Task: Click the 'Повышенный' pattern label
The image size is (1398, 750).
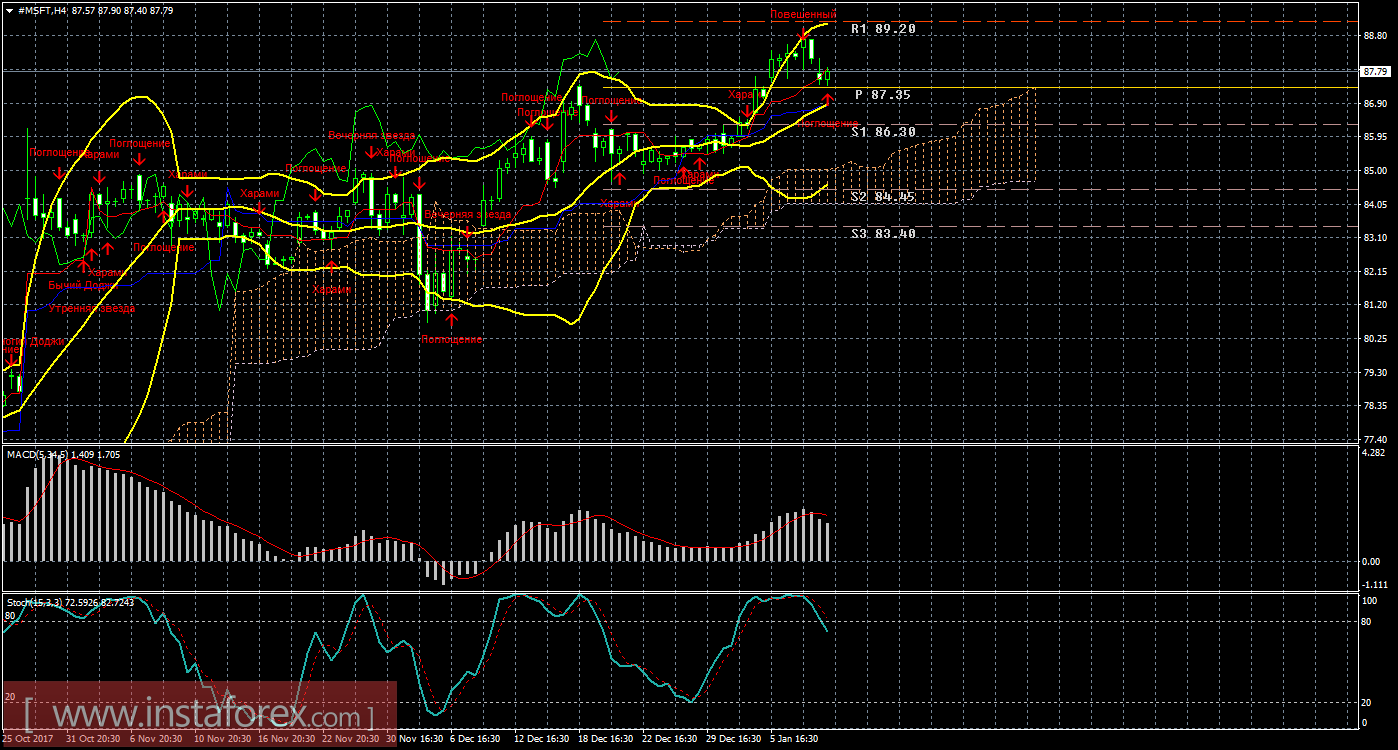Action: (803, 14)
